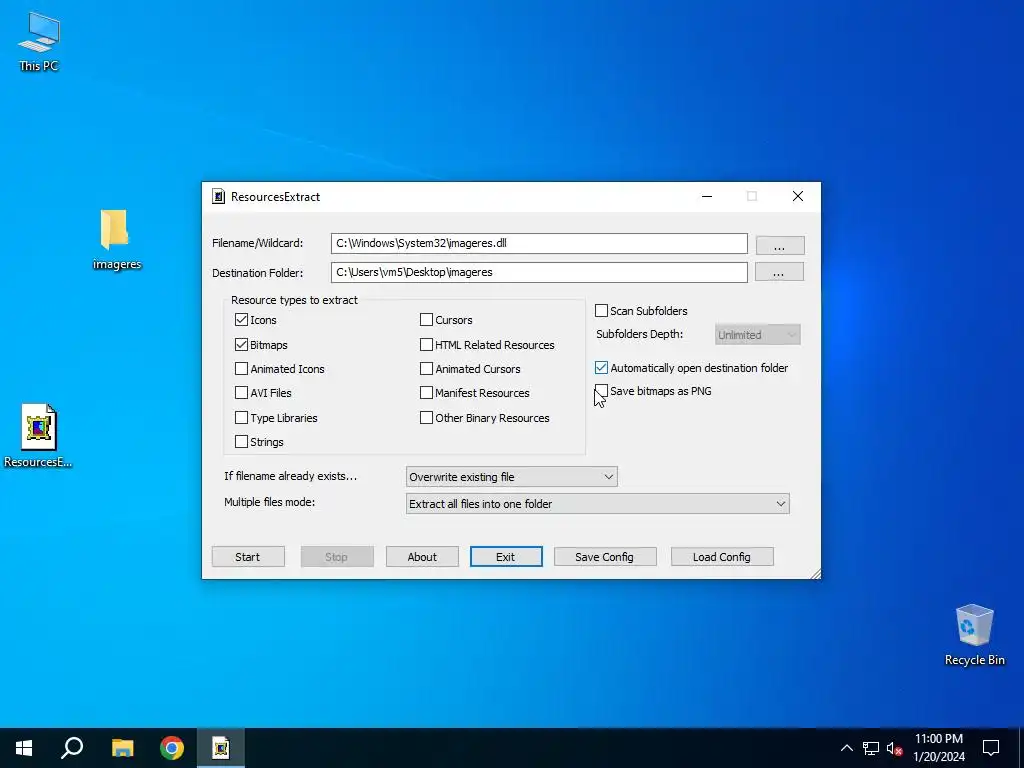Enable Animated Cursors checkbox

(426, 369)
